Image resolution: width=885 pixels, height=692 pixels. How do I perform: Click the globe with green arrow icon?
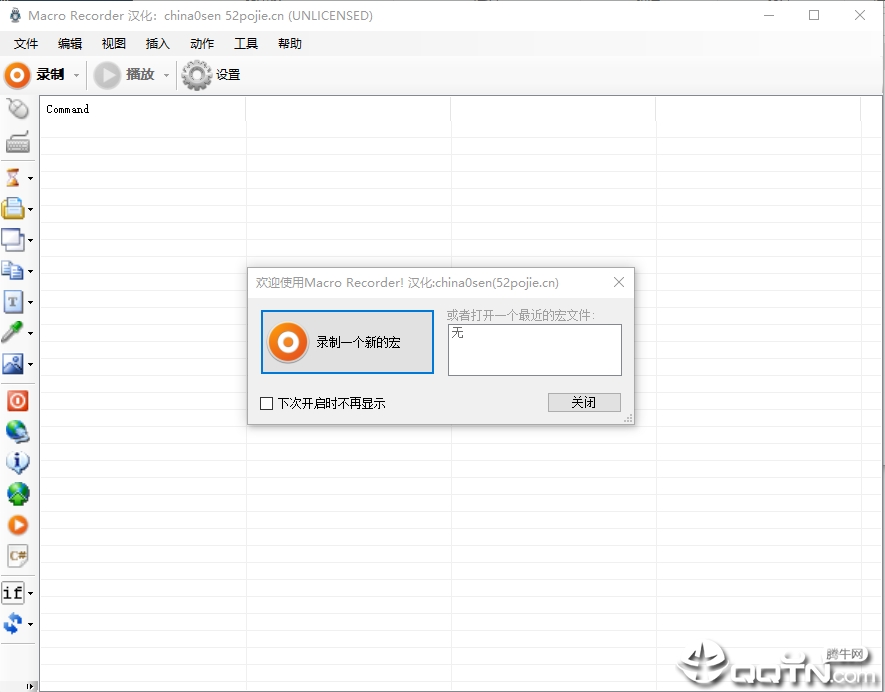tap(17, 494)
